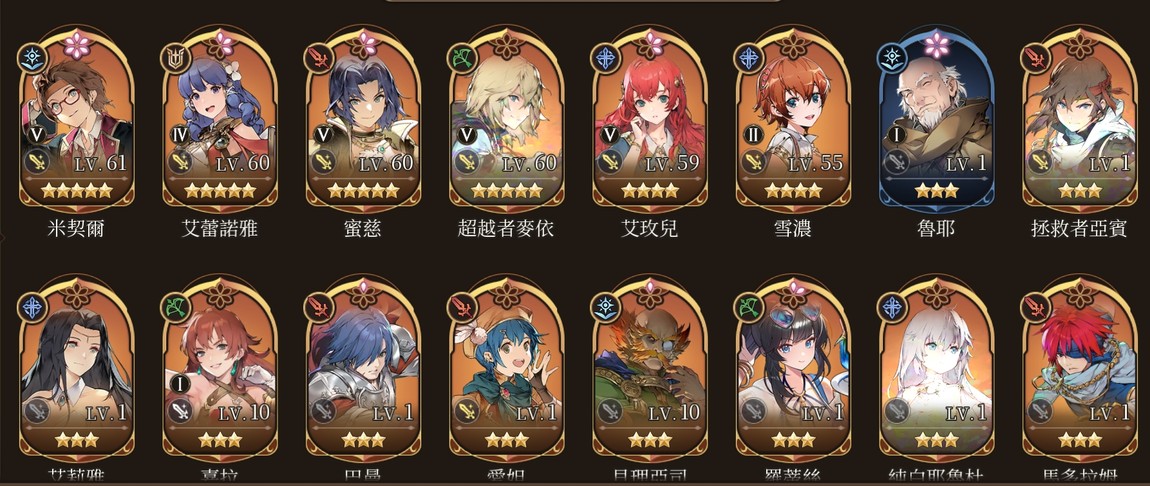The image size is (1150, 486).
Task: Click the archer icon on the goggles girl card
Action: (750, 307)
